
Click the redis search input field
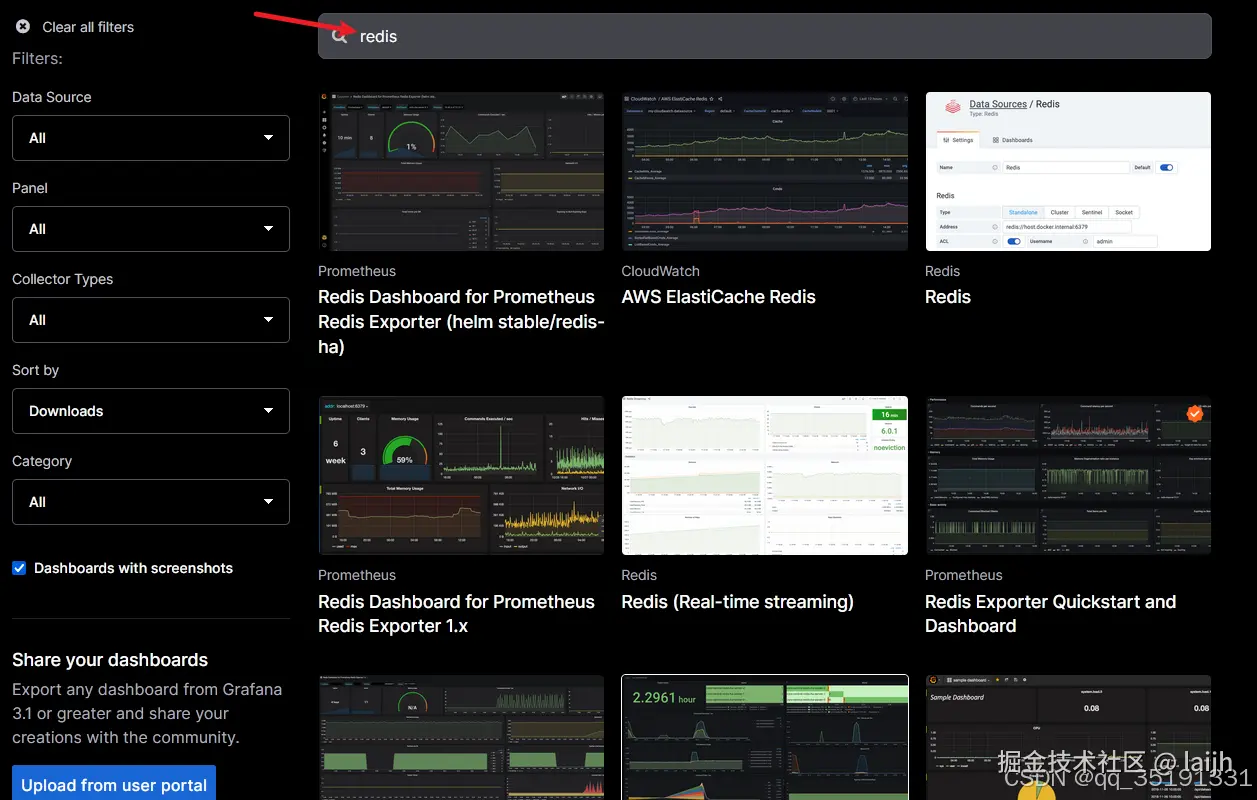point(765,36)
